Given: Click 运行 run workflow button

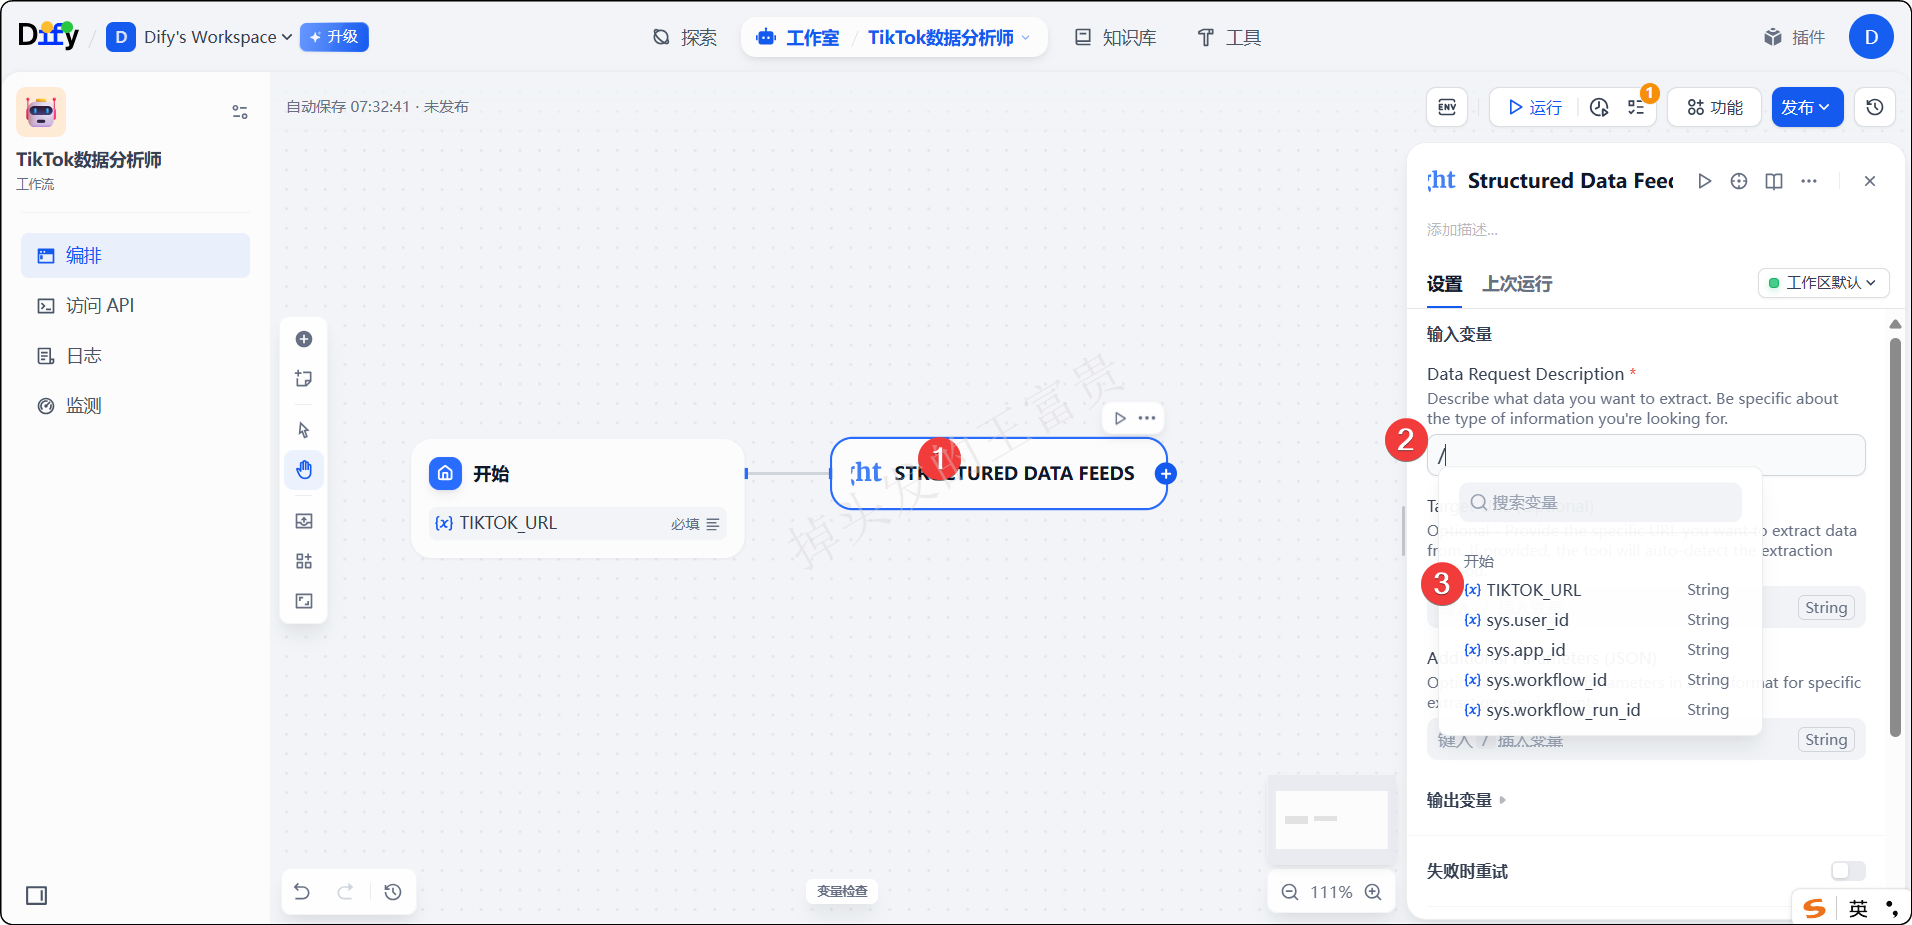Looking at the screenshot, I should click(1535, 107).
